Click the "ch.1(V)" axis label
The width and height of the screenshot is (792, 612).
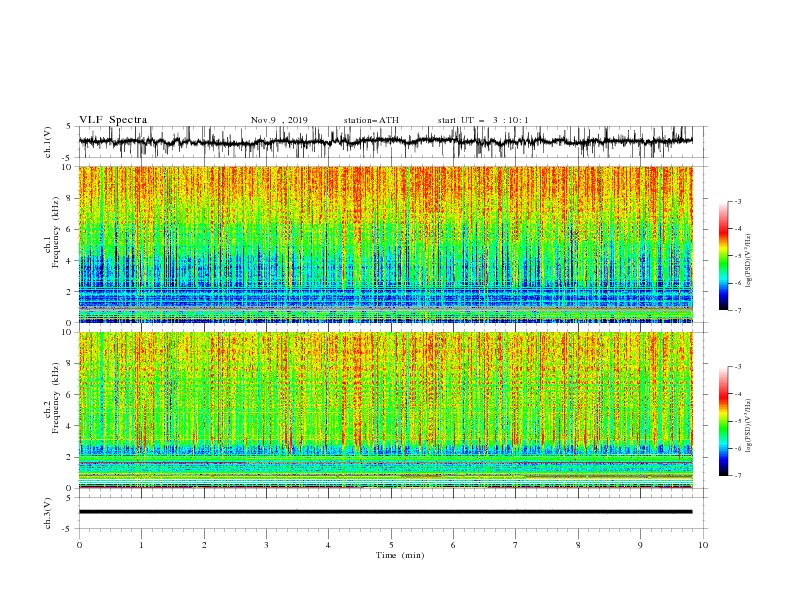coord(48,142)
